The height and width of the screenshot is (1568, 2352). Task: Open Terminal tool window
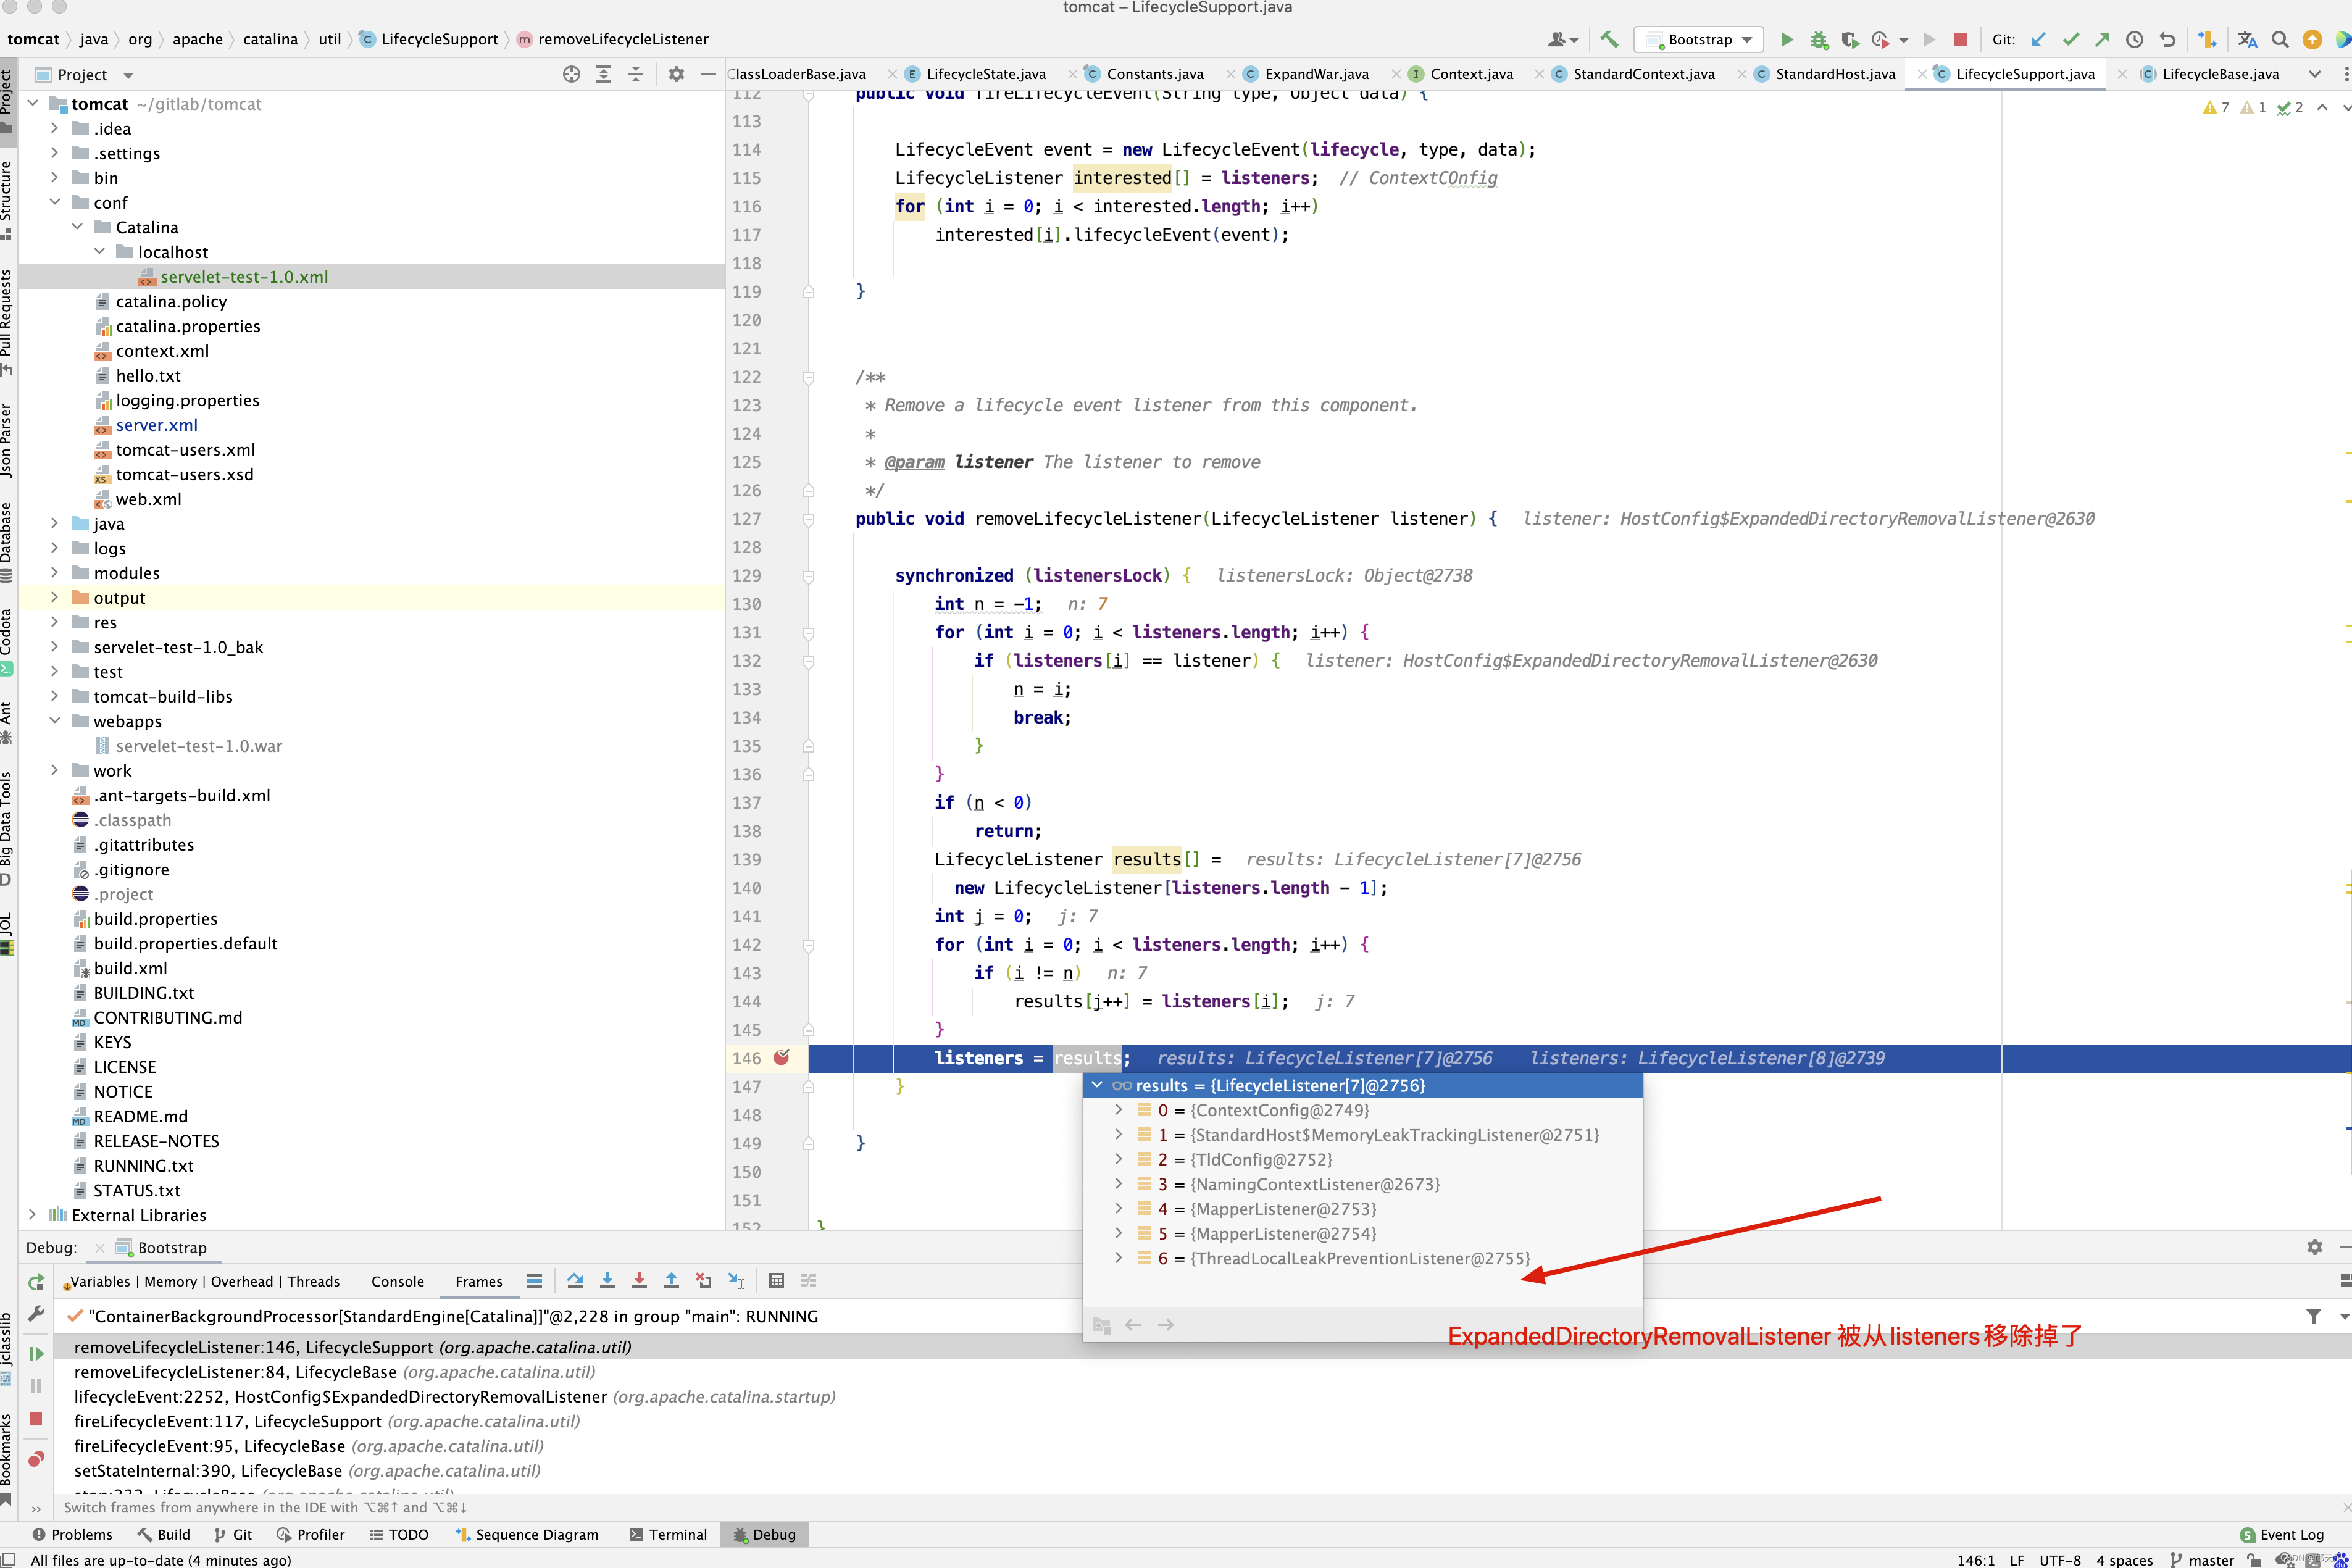click(x=668, y=1534)
